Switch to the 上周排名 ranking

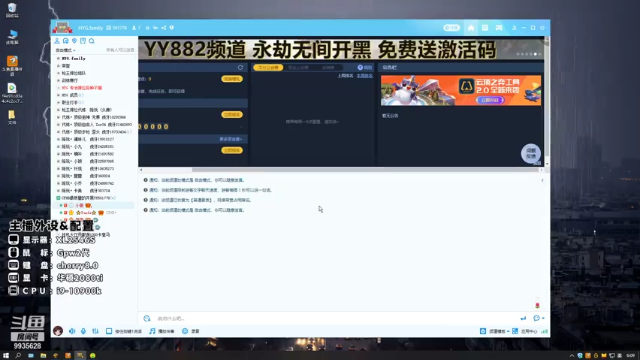click(x=345, y=76)
